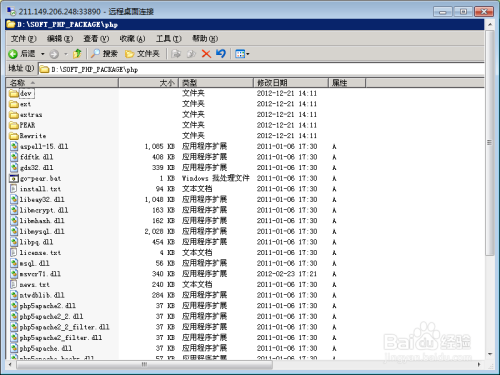
Task: Select the license.txt document icon
Action: point(14,252)
